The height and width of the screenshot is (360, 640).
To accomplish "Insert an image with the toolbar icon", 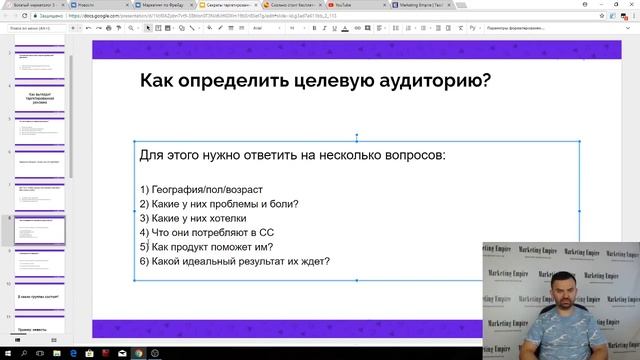I will pyautogui.click(x=168, y=28).
